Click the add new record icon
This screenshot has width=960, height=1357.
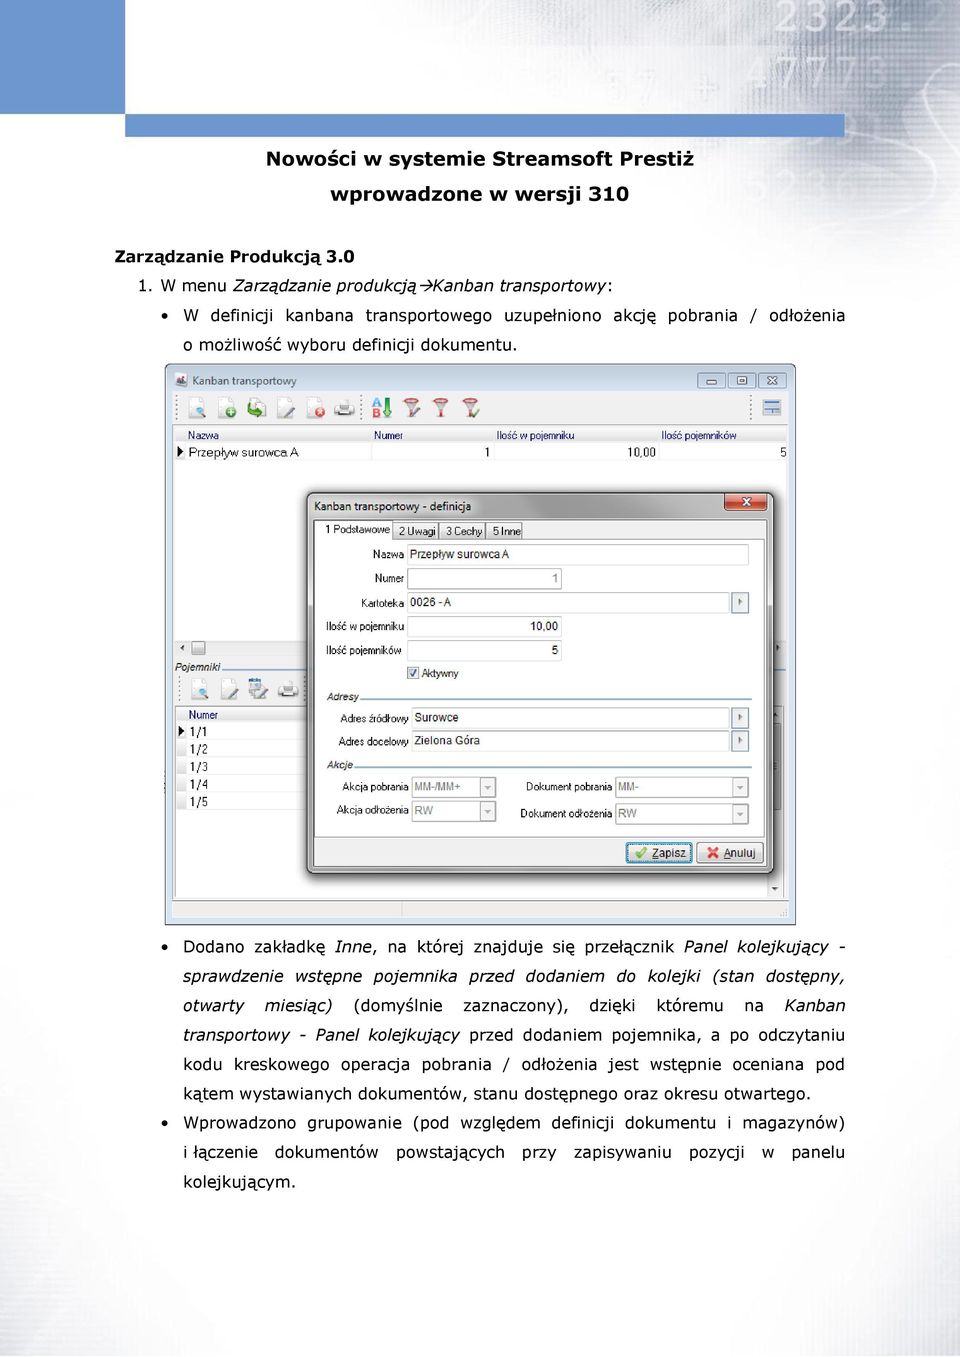pyautogui.click(x=227, y=408)
